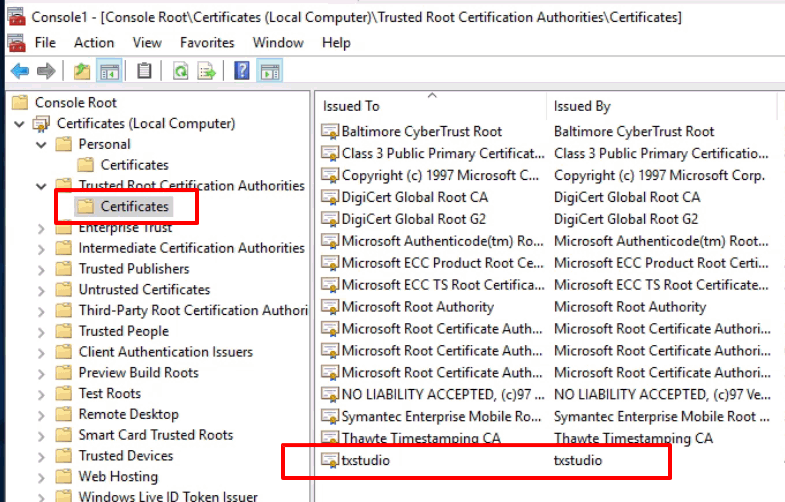Click the Console1 title bar toolbox icon
785x502 pixels.
click(x=17, y=17)
